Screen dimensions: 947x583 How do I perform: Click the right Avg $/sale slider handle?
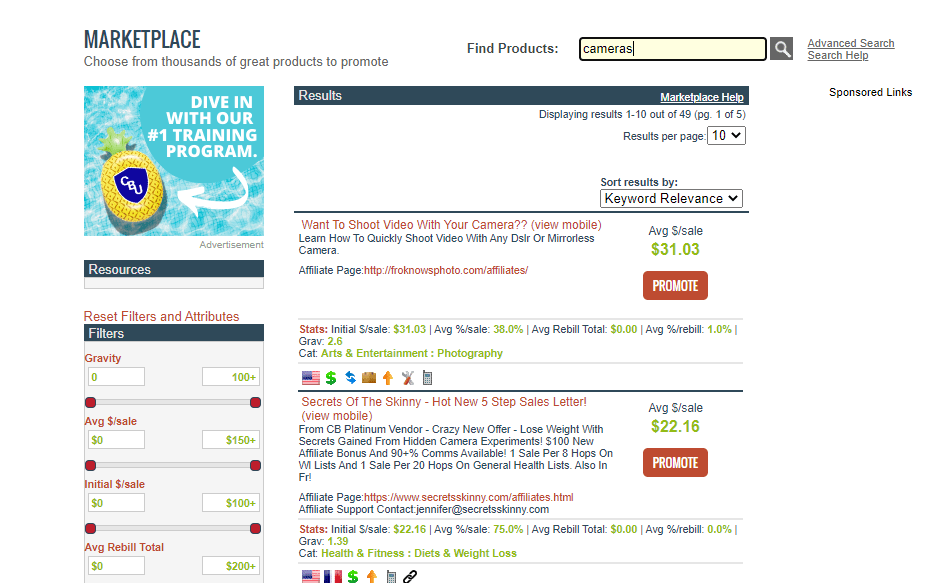coord(255,465)
